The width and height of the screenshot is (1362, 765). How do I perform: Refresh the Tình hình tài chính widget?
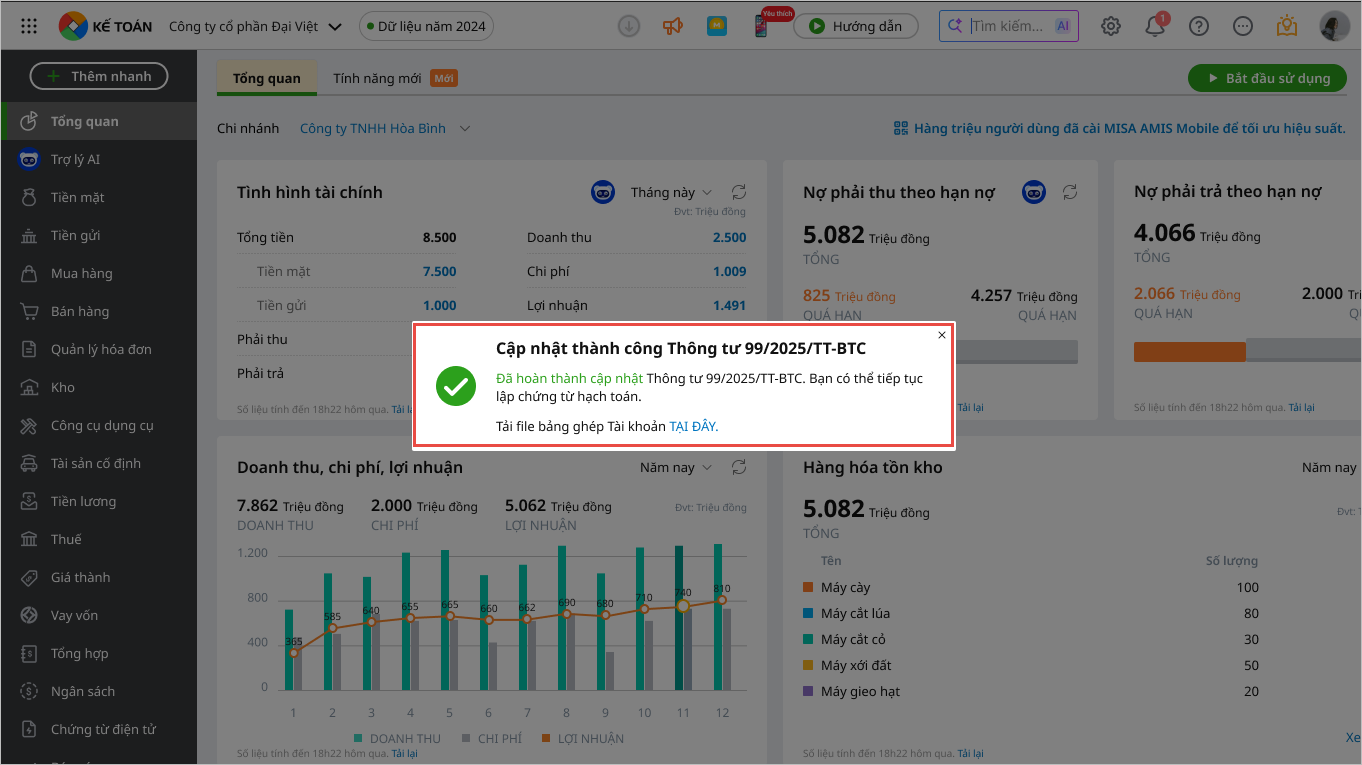click(739, 192)
